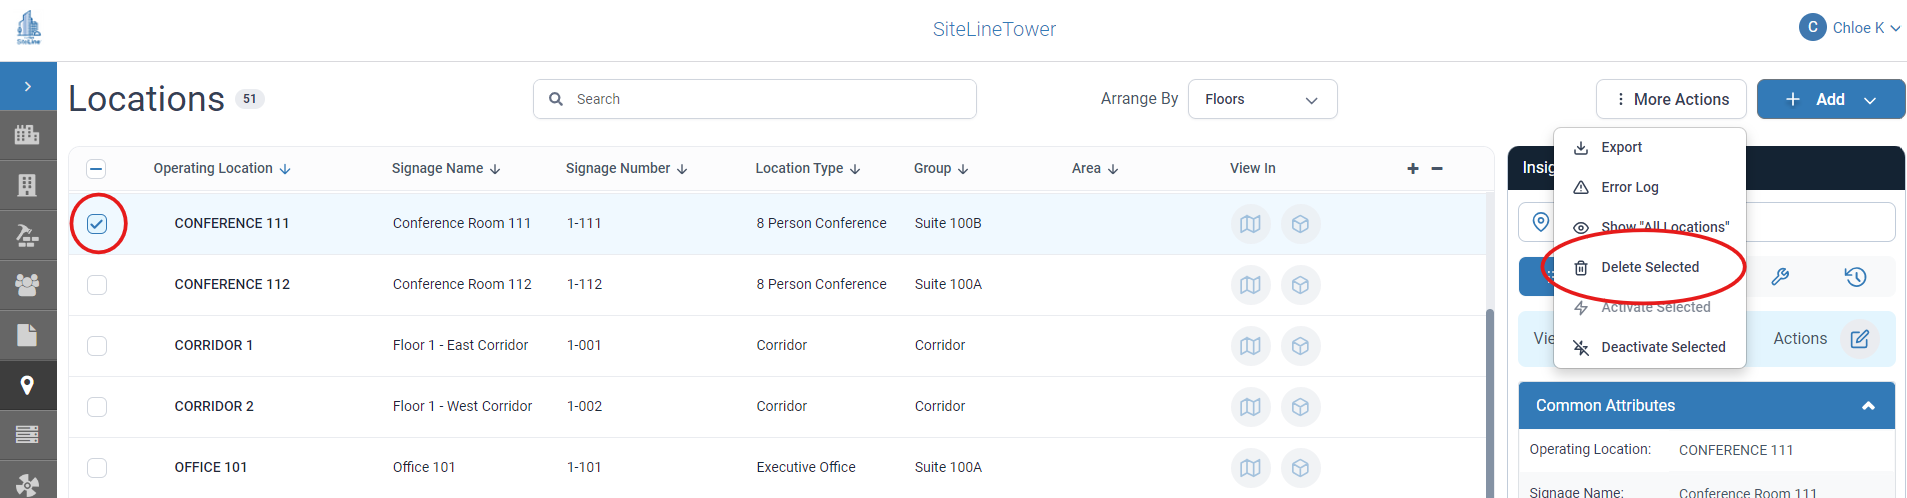Open 3D cube view for CONFERENCE 112
Viewport: 1907px width, 498px height.
1300,285
